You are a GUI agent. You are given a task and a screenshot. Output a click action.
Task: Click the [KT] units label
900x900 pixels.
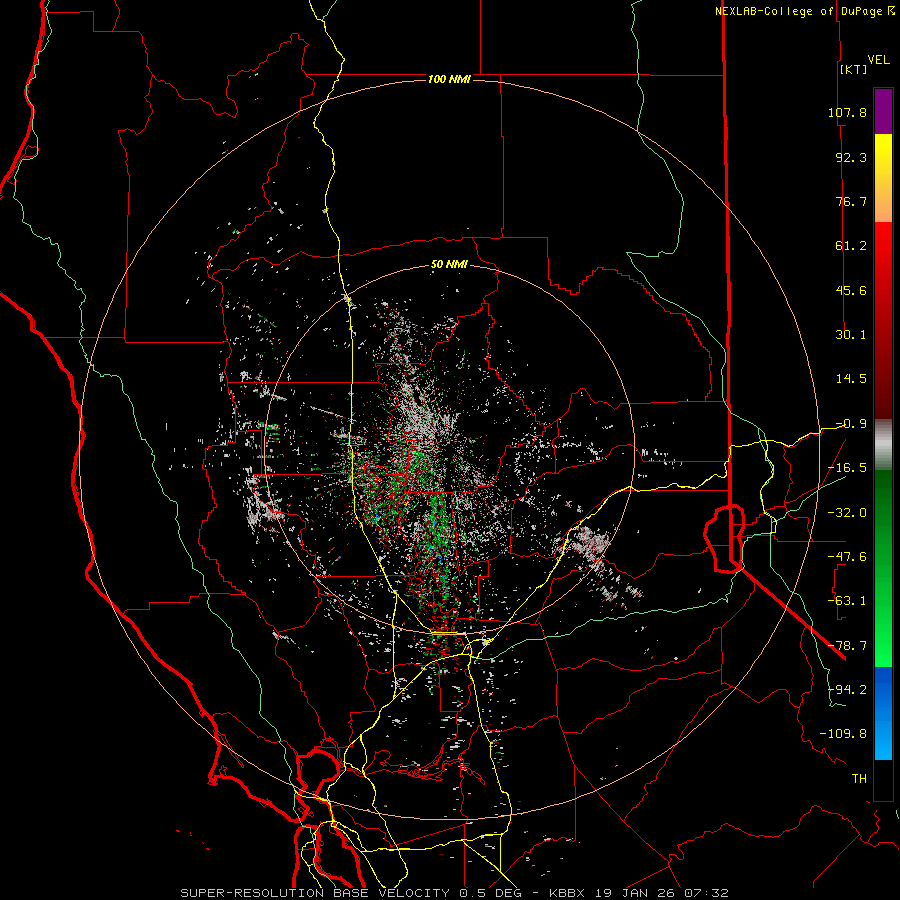(854, 69)
